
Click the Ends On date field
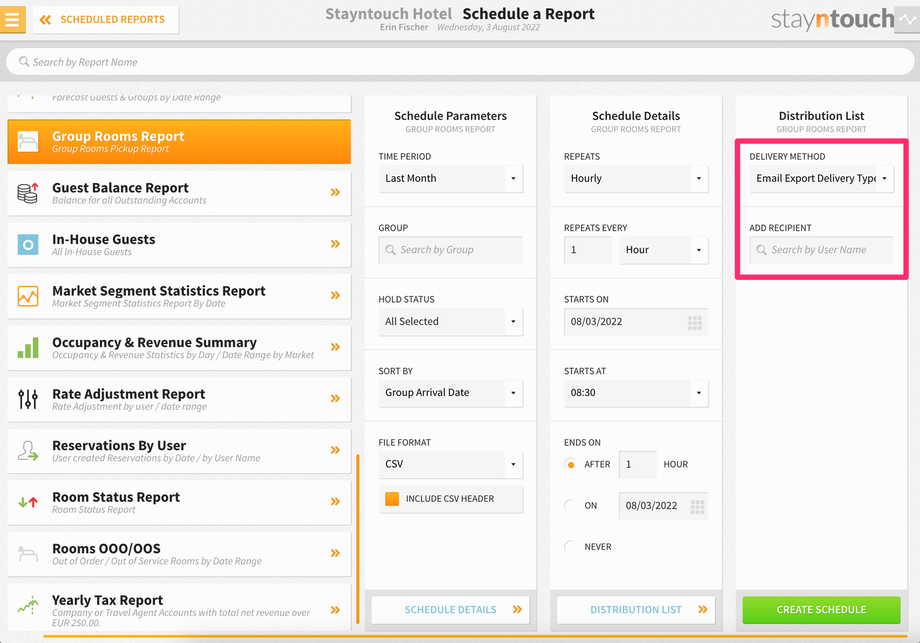pyautogui.click(x=663, y=506)
